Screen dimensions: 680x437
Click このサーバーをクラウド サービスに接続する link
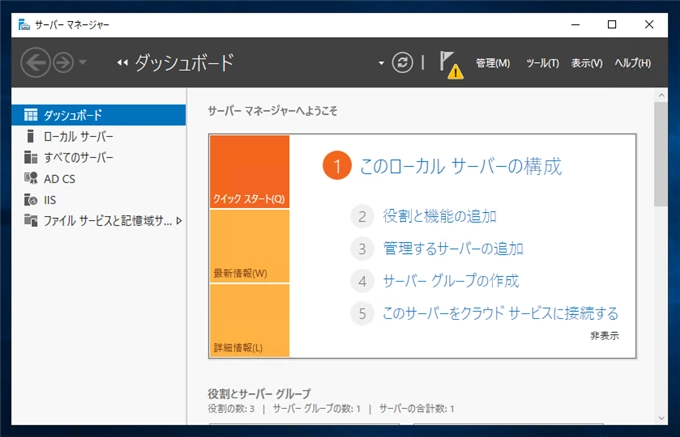click(500, 313)
